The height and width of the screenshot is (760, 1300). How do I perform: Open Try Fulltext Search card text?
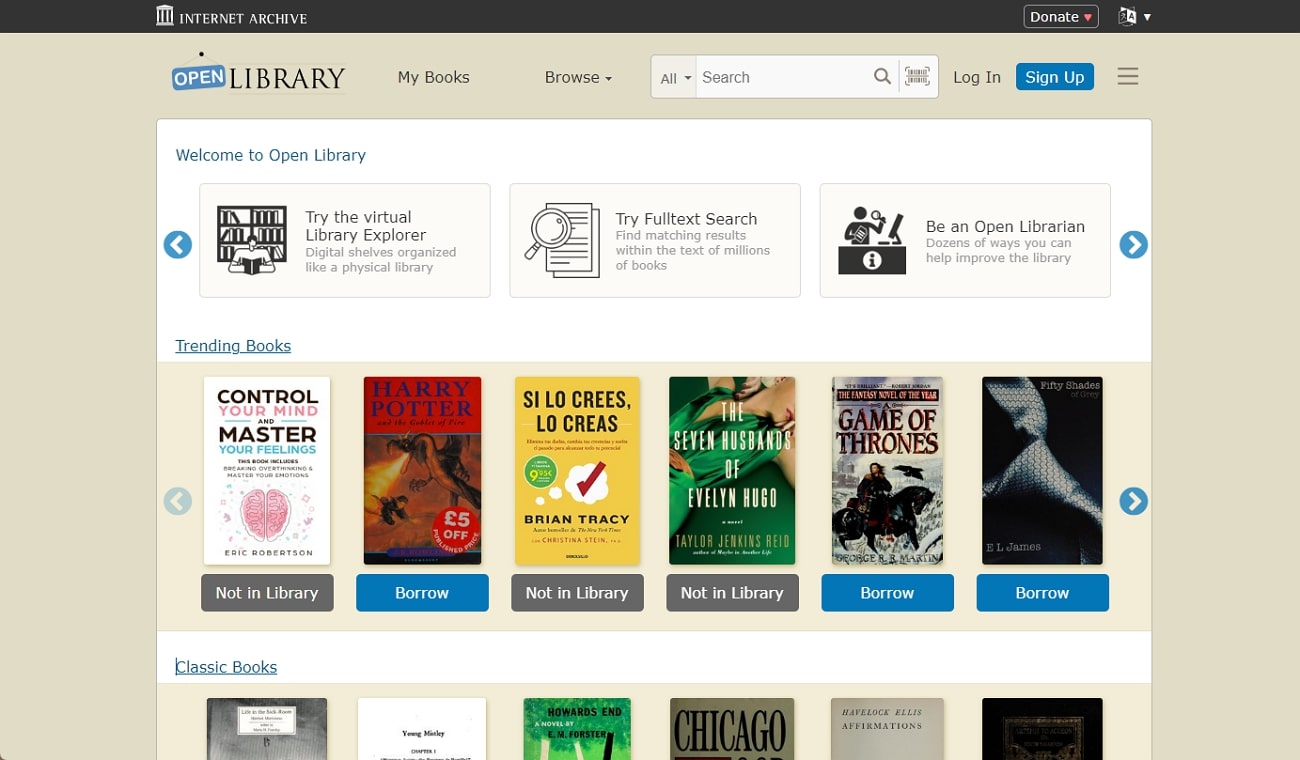692,241
